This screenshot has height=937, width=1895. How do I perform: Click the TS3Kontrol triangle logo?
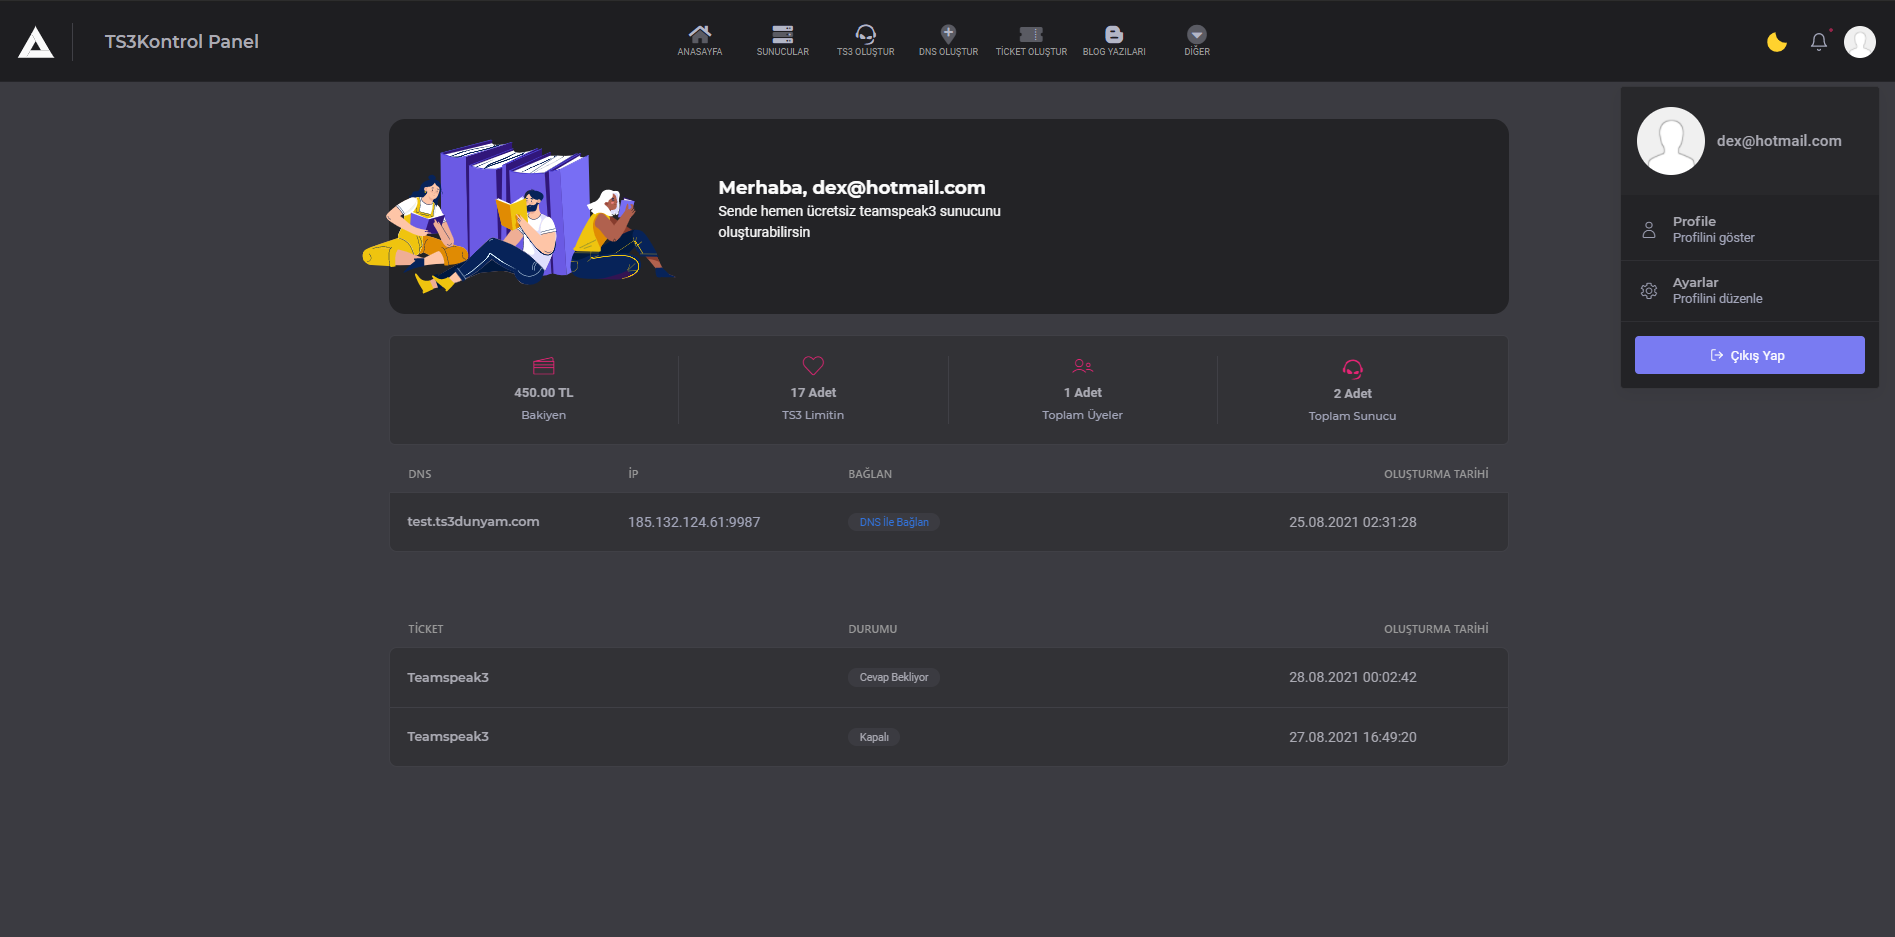[x=36, y=42]
